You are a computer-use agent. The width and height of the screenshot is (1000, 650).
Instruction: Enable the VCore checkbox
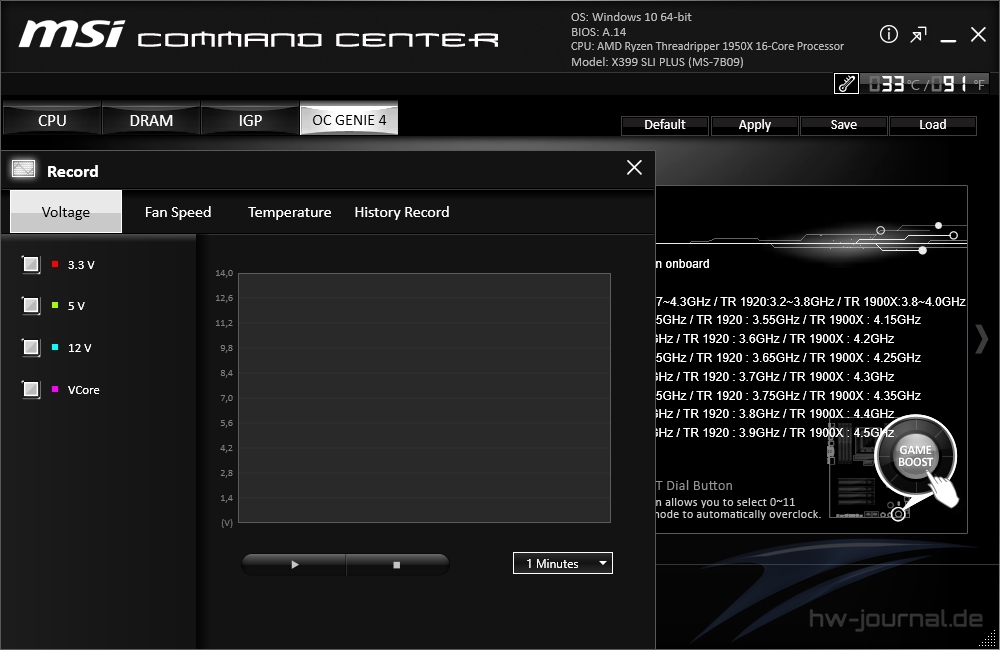click(31, 389)
